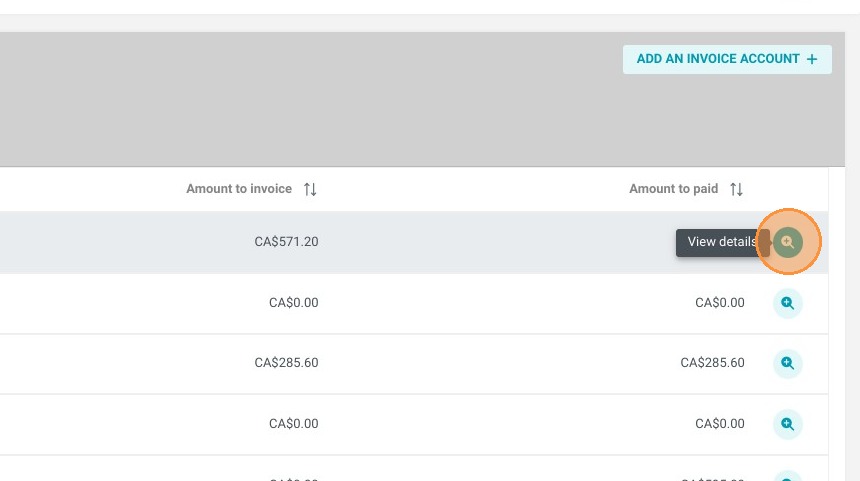Click the Amount to invoice header label
860x481 pixels.
point(239,189)
